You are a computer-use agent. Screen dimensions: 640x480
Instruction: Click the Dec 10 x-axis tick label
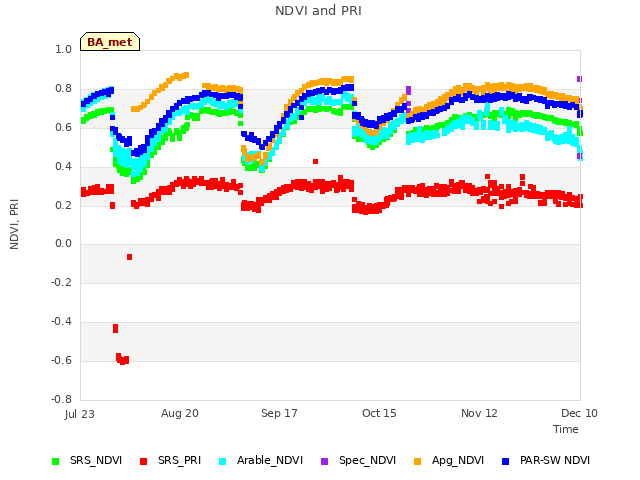pos(579,413)
